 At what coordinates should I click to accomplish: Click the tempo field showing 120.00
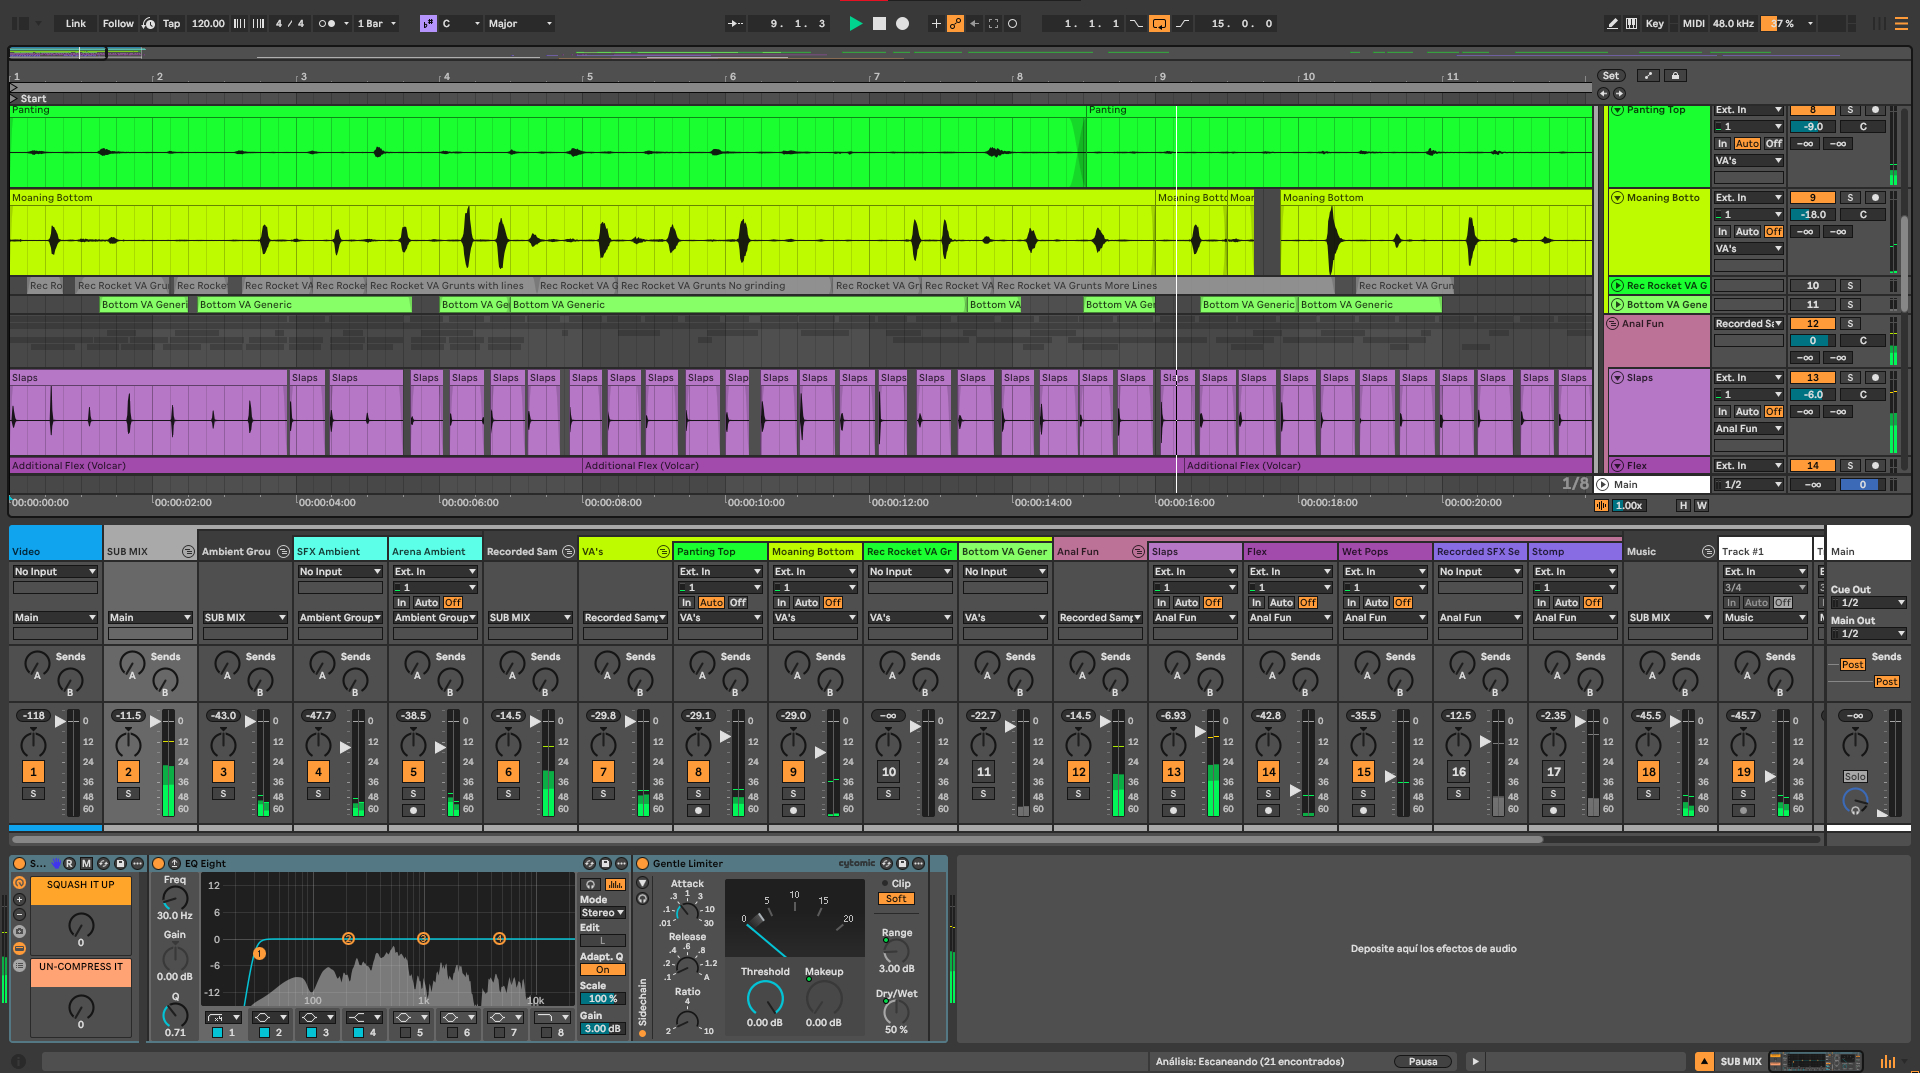pos(207,23)
